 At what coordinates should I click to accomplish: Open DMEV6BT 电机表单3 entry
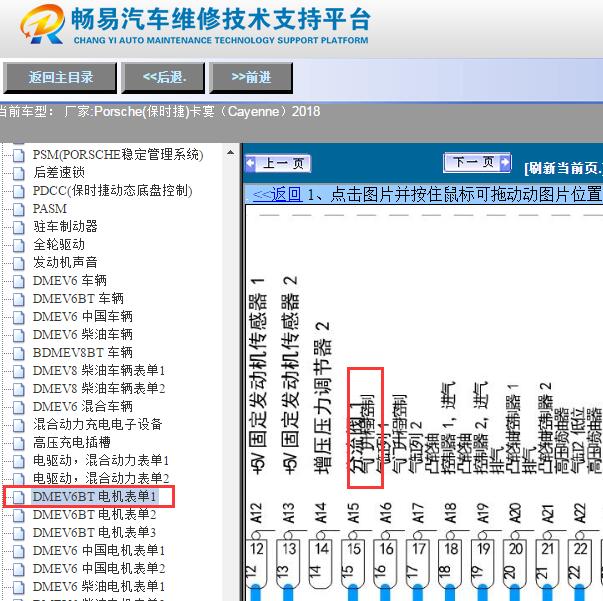[94, 533]
